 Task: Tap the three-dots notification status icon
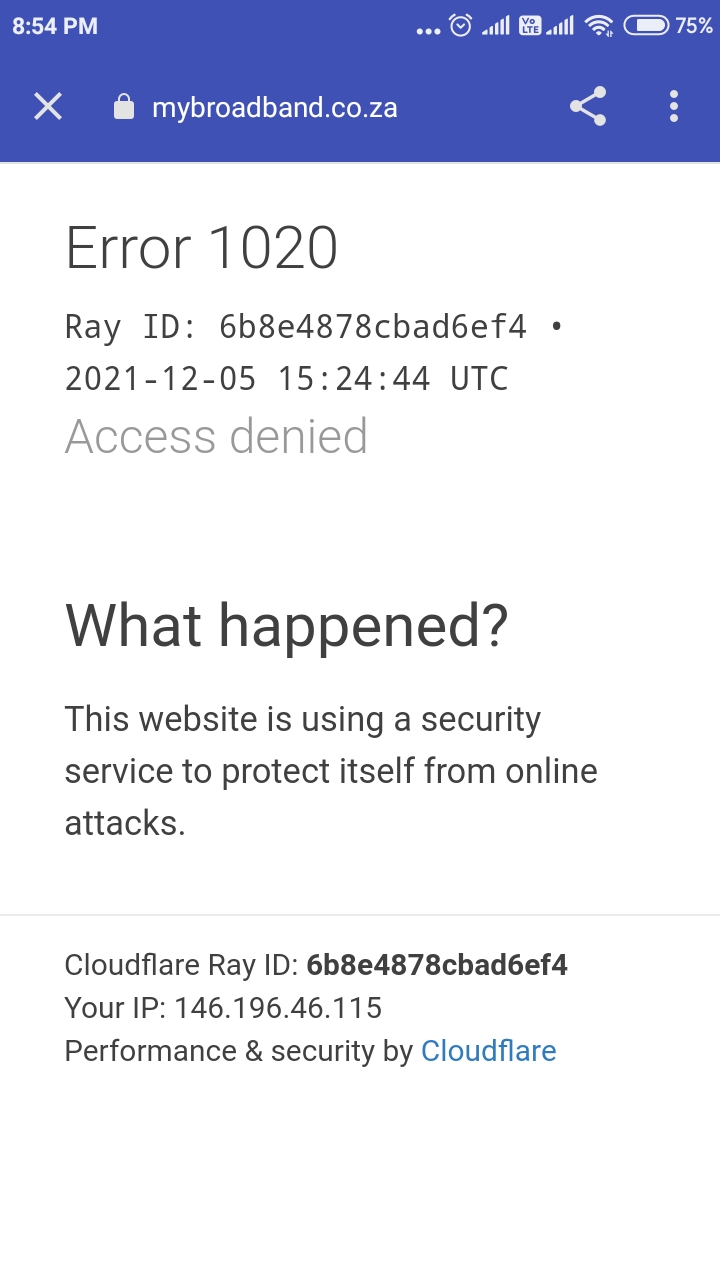point(428,30)
